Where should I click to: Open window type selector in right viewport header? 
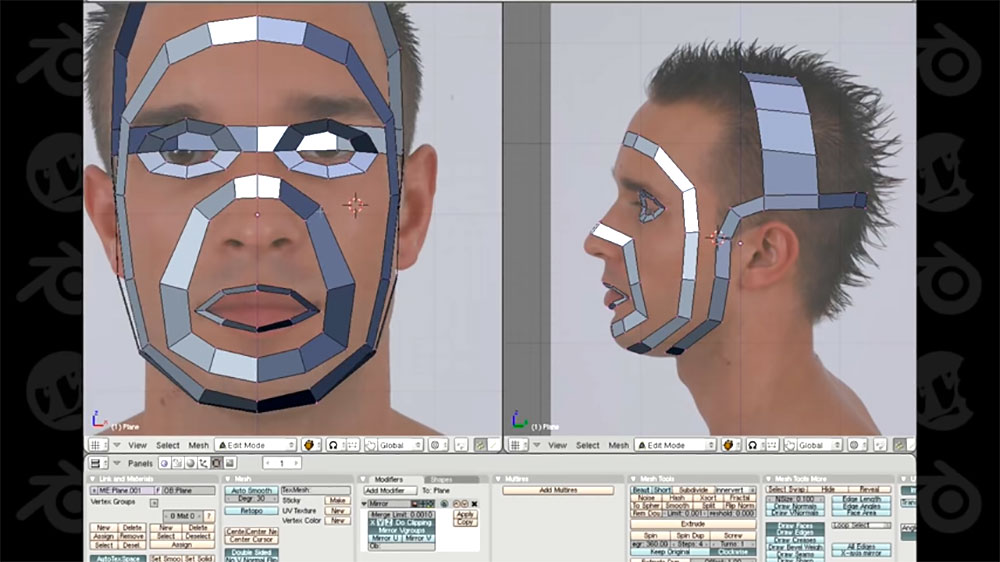point(516,445)
